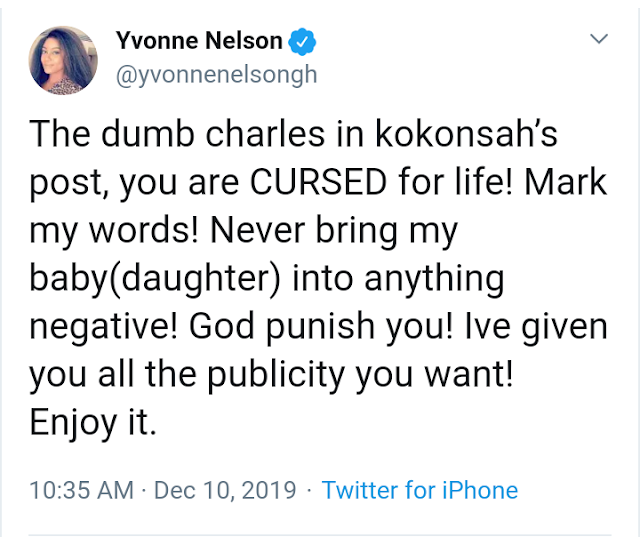This screenshot has height=537, width=640.
Task: Click the text "Enjoy it."
Action: (x=93, y=423)
